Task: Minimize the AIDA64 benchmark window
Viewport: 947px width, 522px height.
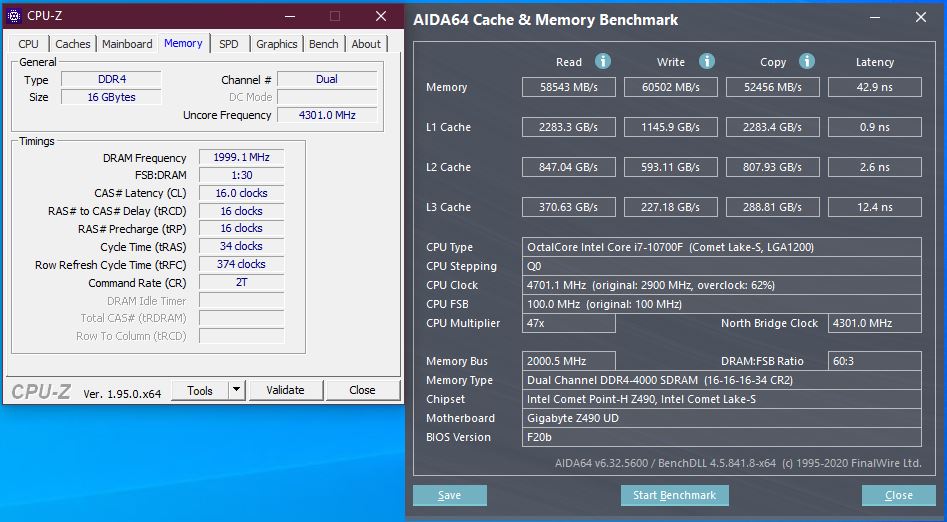Action: [x=876, y=18]
